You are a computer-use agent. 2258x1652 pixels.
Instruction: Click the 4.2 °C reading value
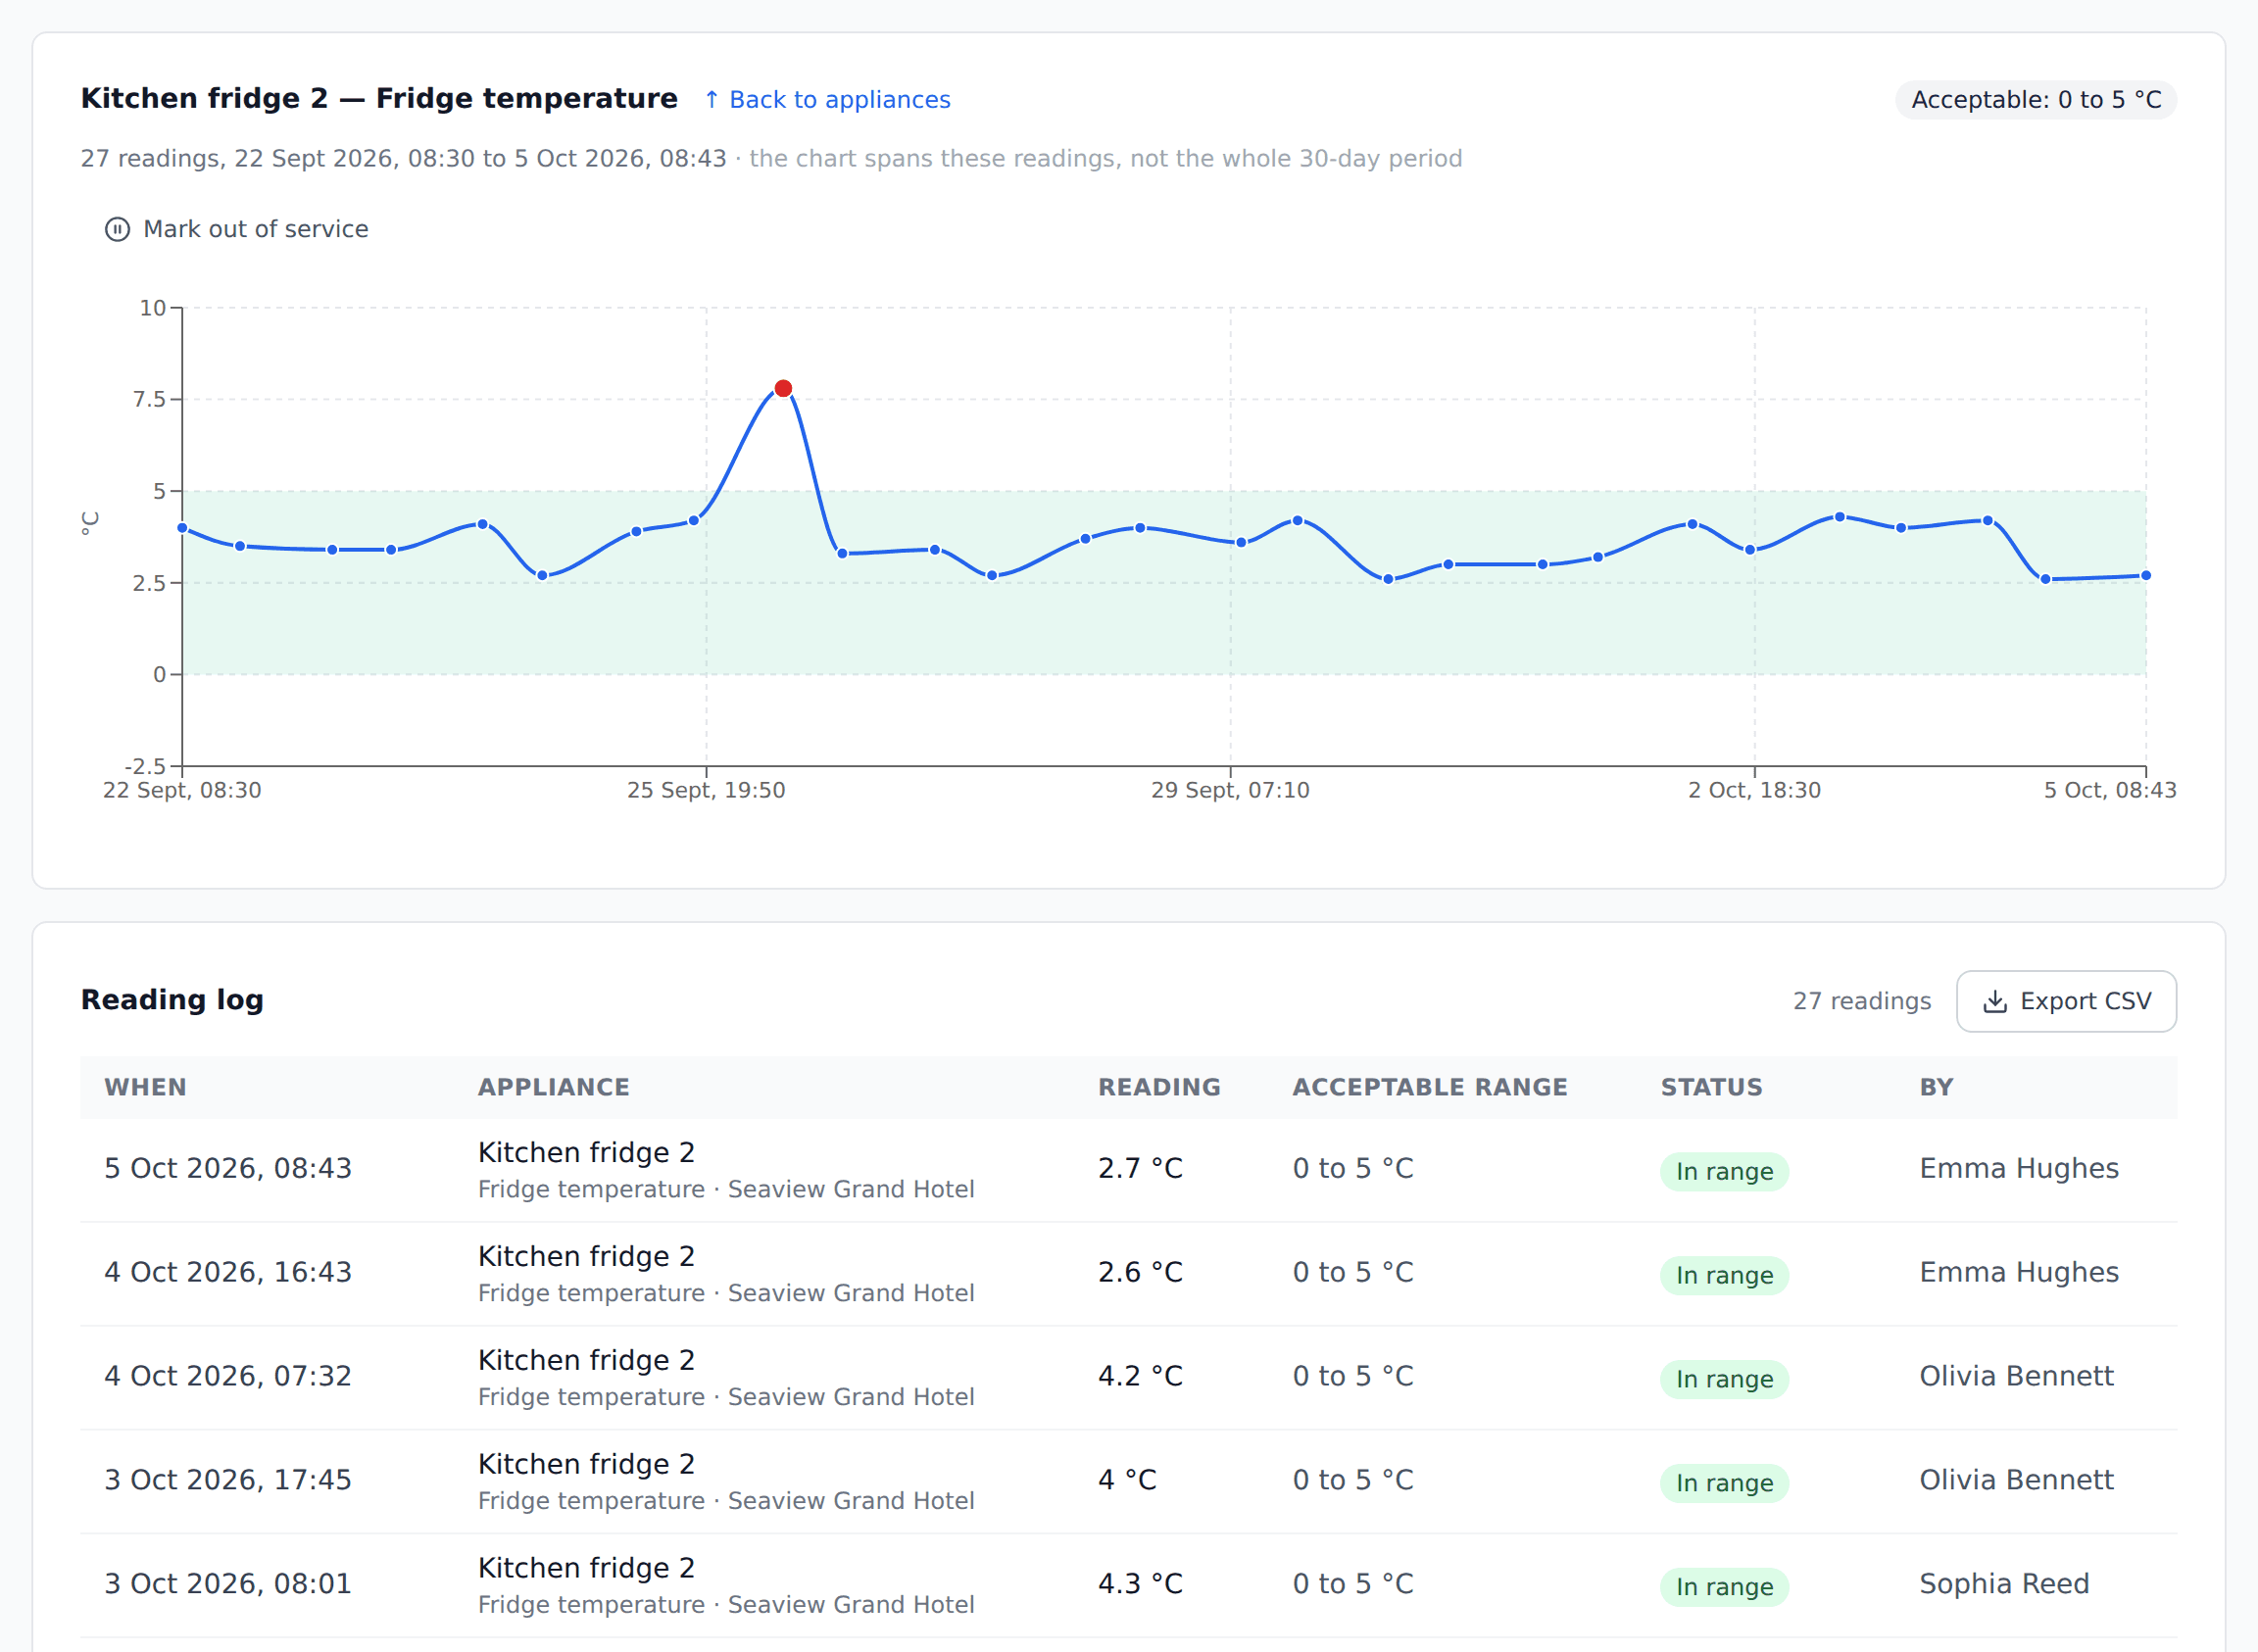click(x=1140, y=1376)
